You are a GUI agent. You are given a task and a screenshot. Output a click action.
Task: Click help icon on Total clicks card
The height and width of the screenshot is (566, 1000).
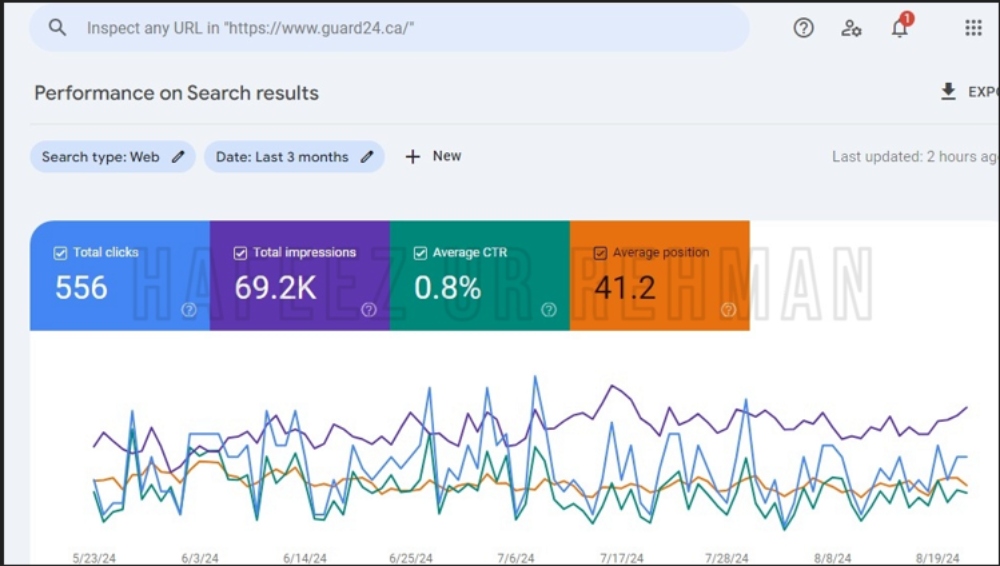pyautogui.click(x=189, y=310)
